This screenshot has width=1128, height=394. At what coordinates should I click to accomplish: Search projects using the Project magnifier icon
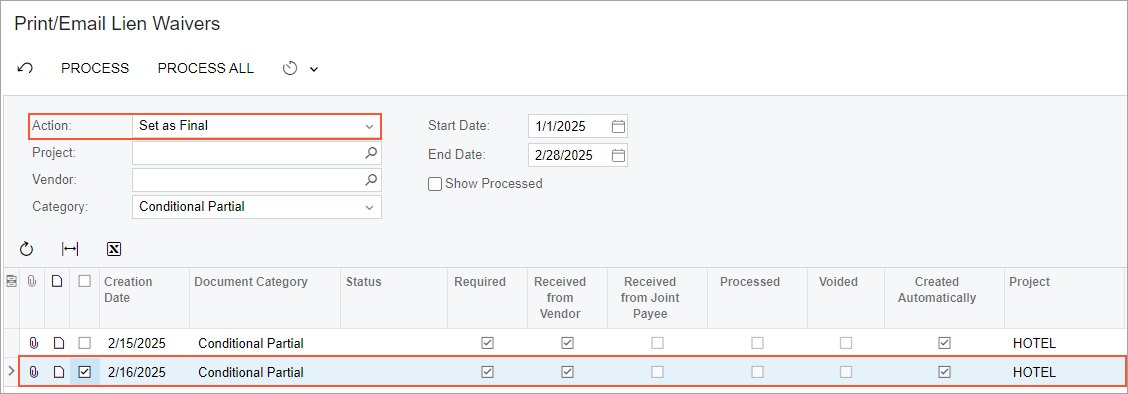(371, 152)
